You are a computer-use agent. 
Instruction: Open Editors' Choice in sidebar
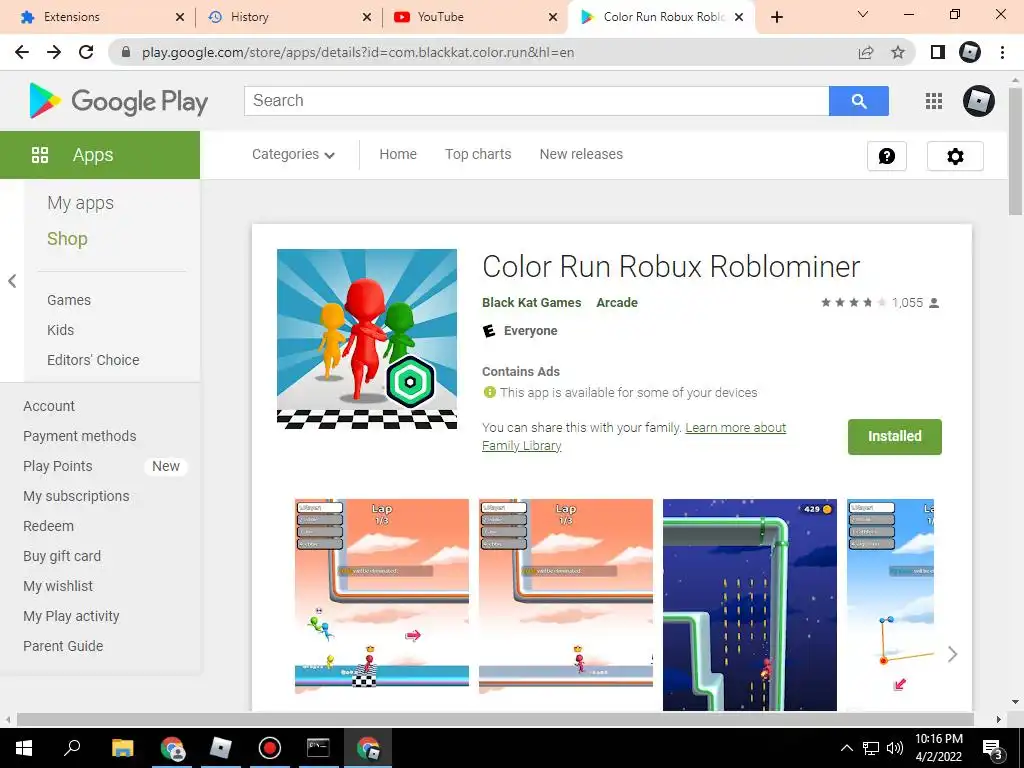click(93, 360)
